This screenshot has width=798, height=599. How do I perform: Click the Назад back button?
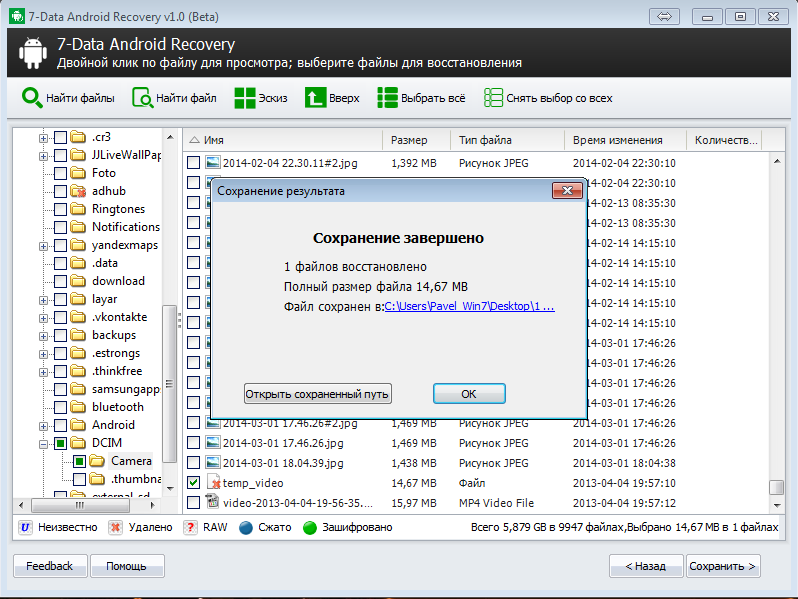[646, 566]
